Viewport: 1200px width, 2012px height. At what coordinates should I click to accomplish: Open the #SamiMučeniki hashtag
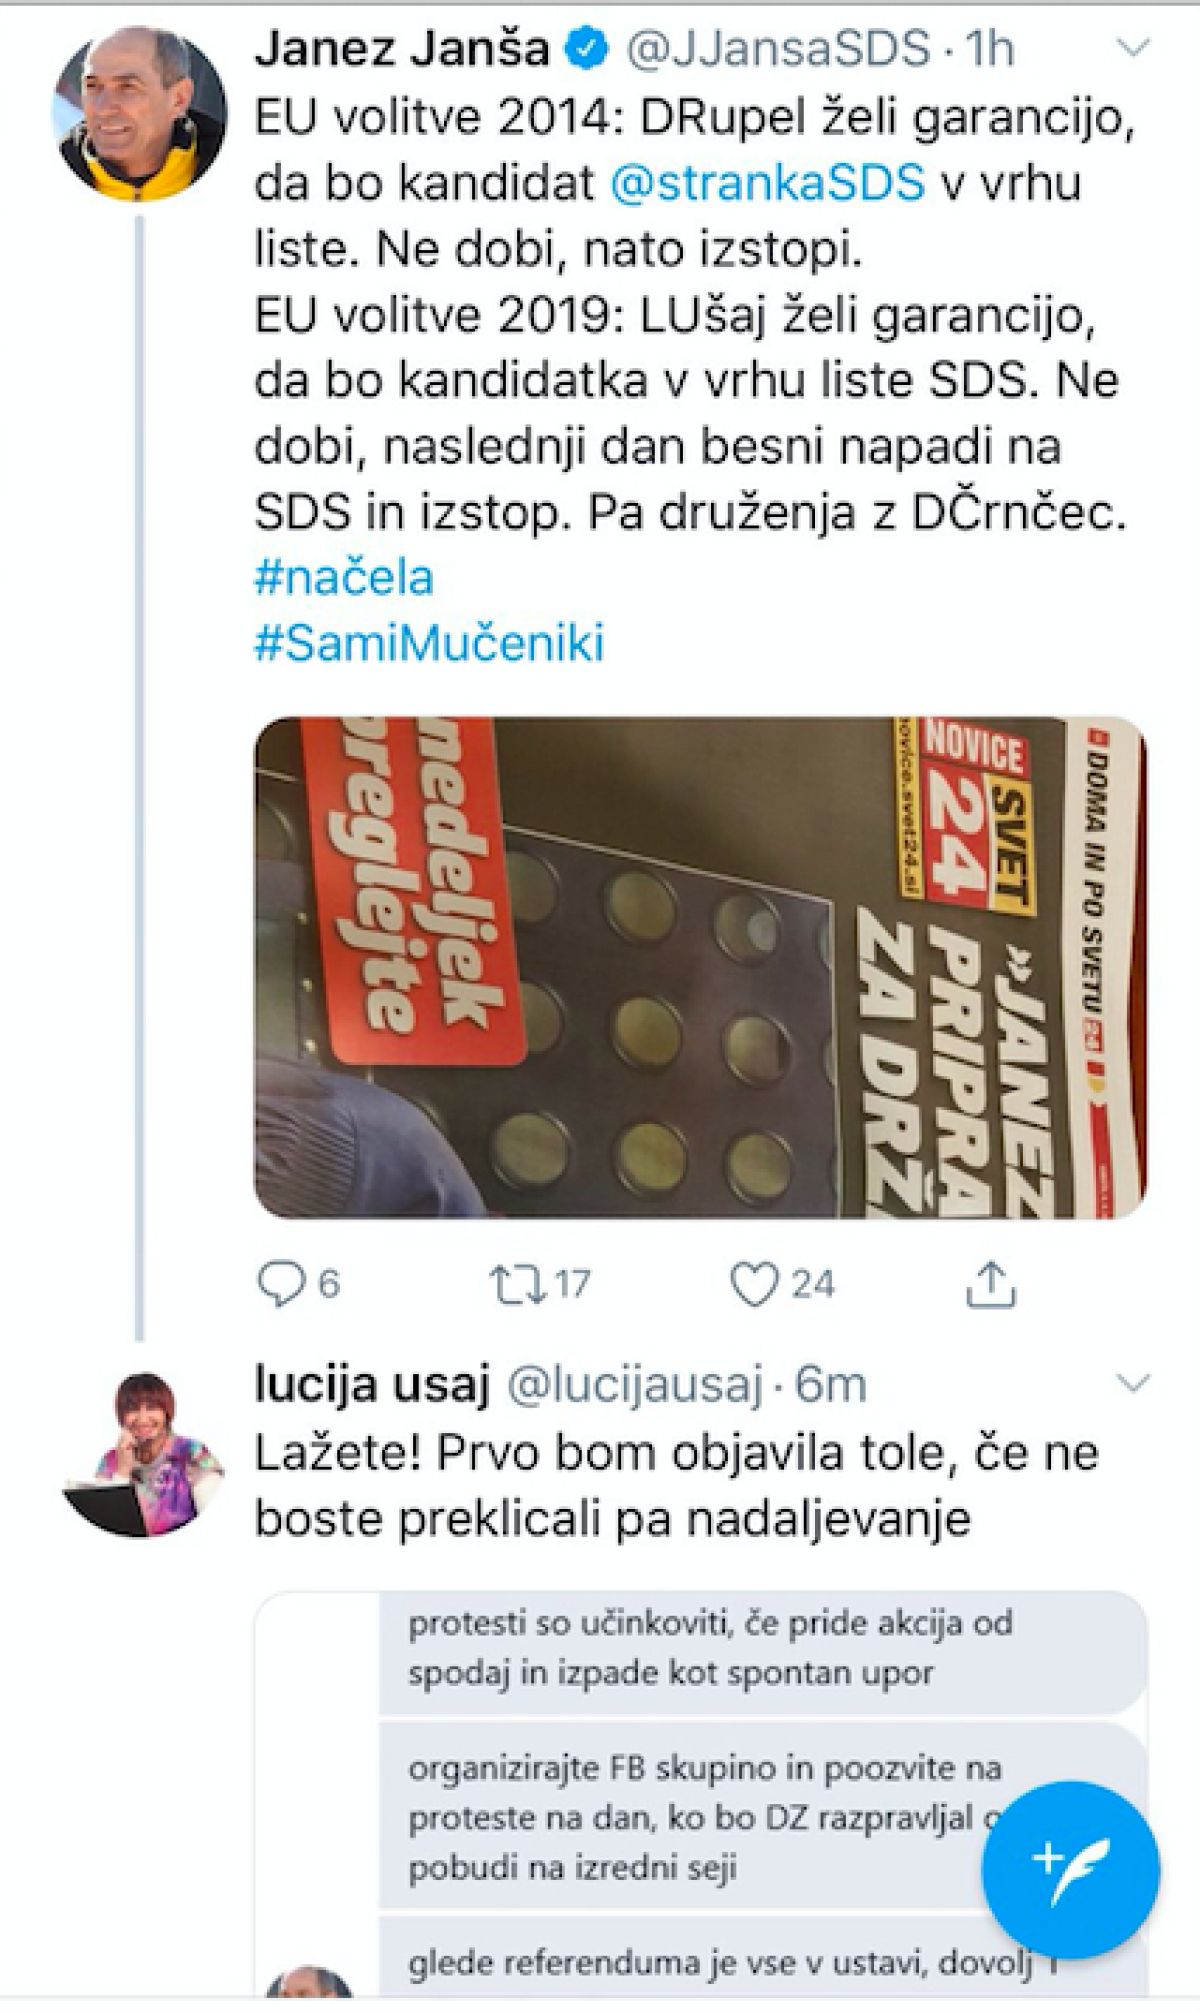point(430,644)
